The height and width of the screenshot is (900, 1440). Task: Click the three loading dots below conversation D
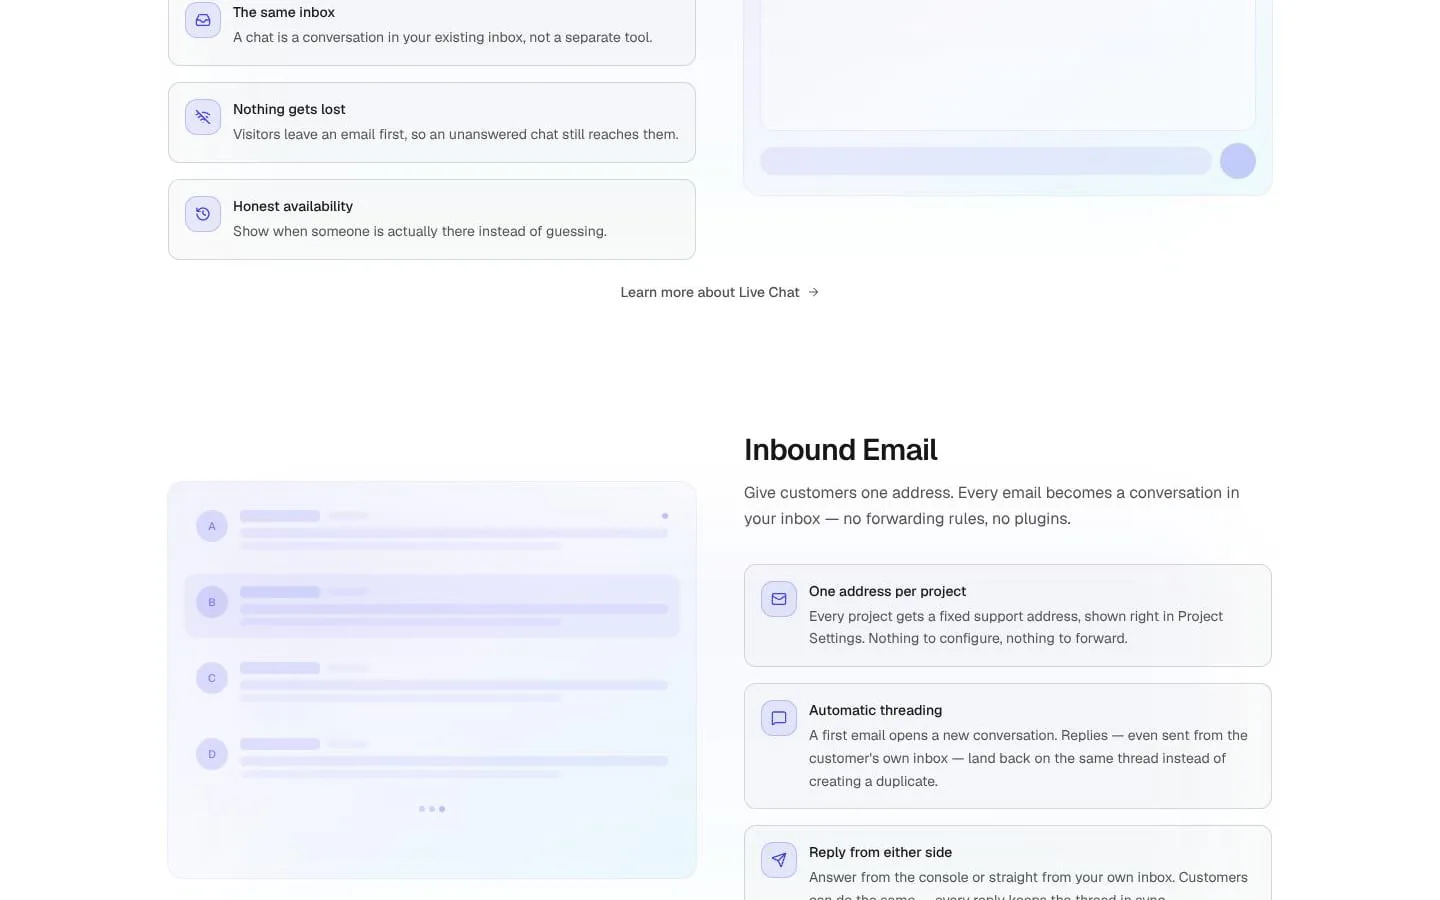point(432,809)
